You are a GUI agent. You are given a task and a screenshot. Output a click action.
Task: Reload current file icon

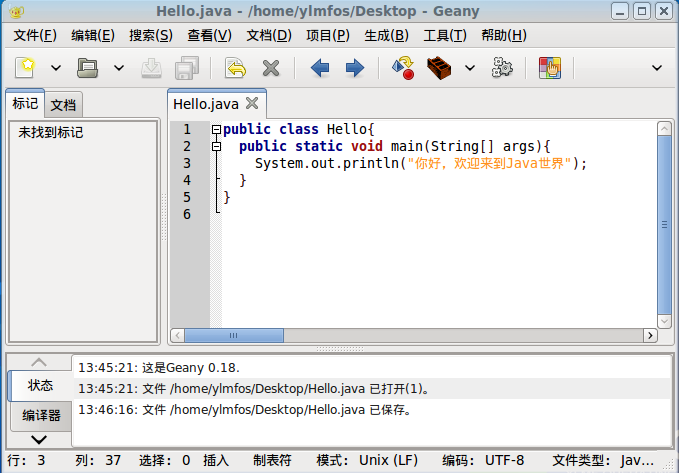coord(235,68)
